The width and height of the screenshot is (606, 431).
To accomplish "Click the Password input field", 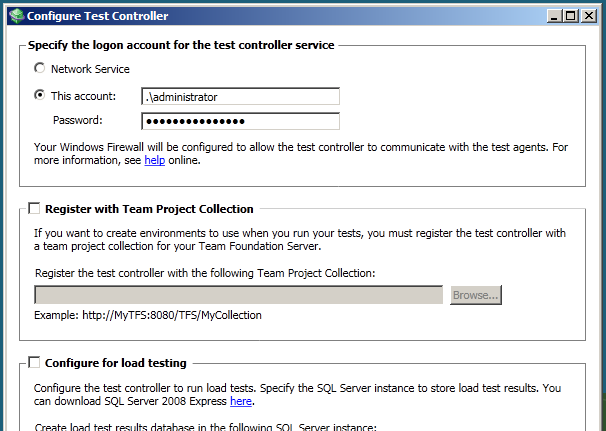I will pyautogui.click(x=240, y=121).
